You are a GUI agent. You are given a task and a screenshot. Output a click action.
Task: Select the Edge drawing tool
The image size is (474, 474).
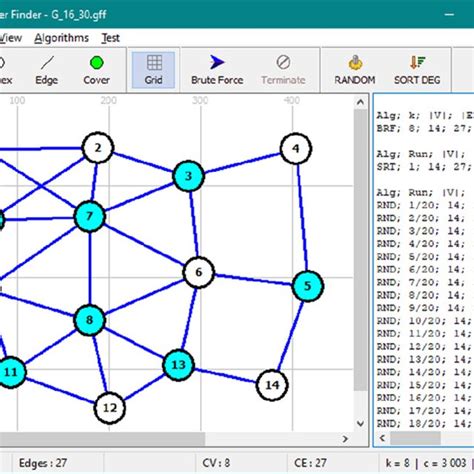47,70
